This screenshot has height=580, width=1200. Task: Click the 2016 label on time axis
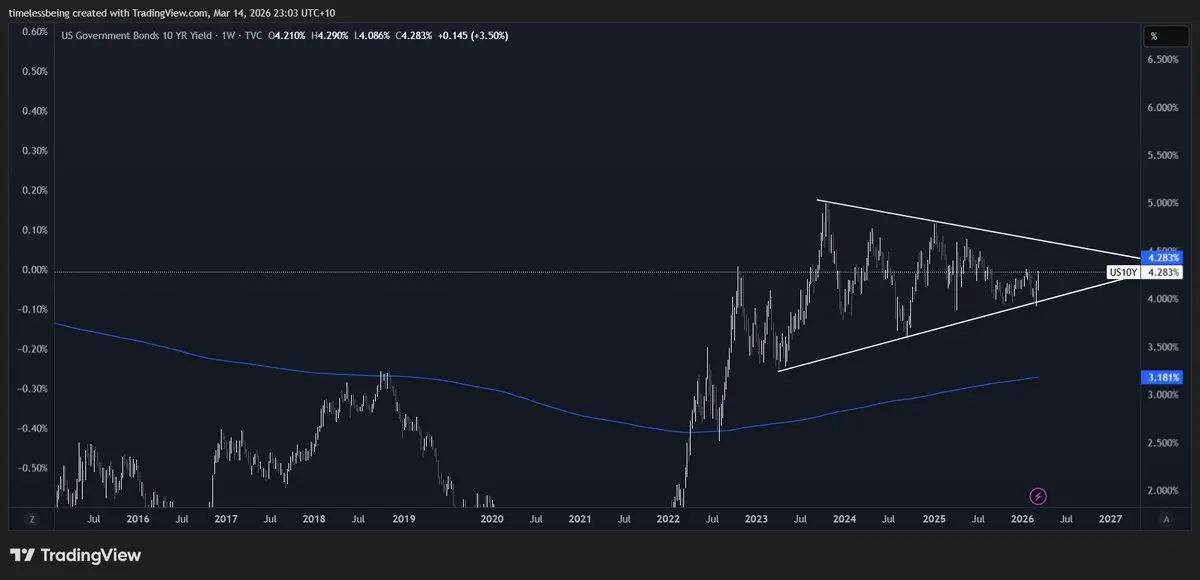(x=138, y=519)
